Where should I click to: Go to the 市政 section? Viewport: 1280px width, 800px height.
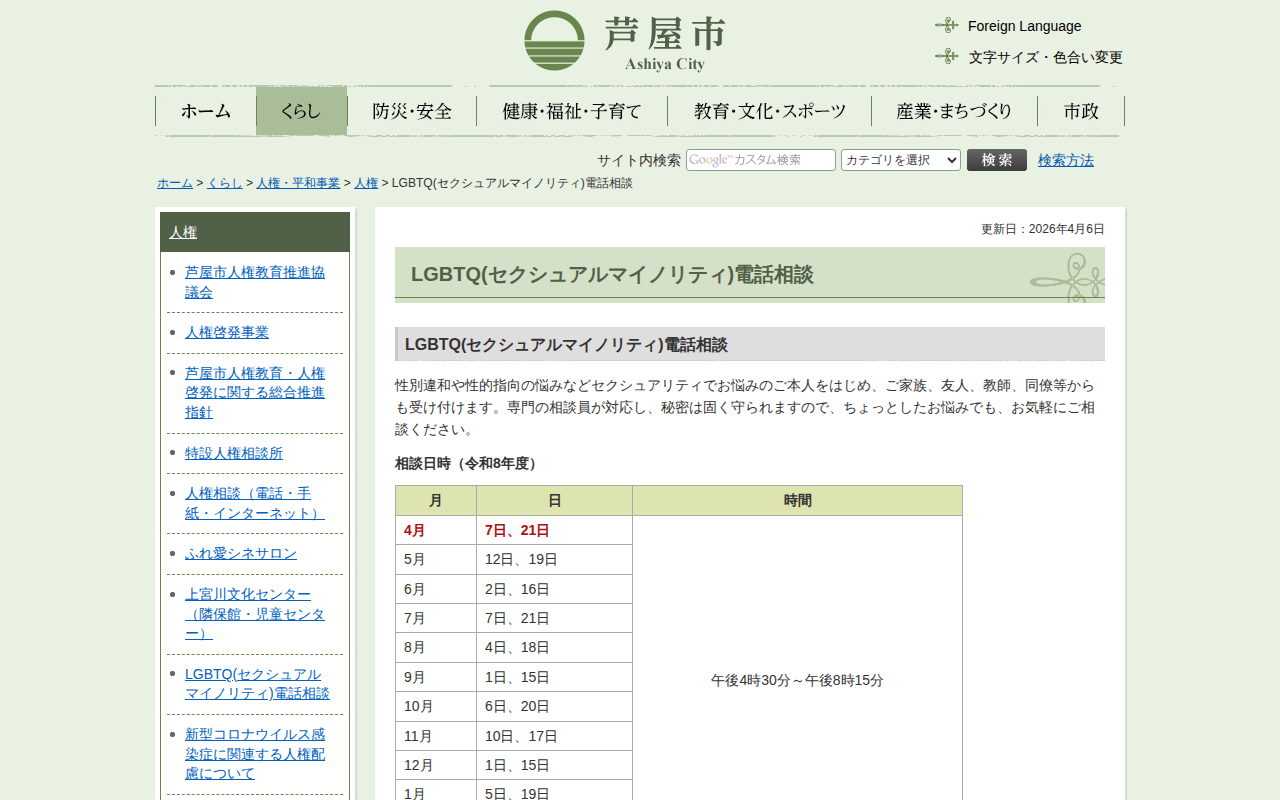click(1081, 111)
